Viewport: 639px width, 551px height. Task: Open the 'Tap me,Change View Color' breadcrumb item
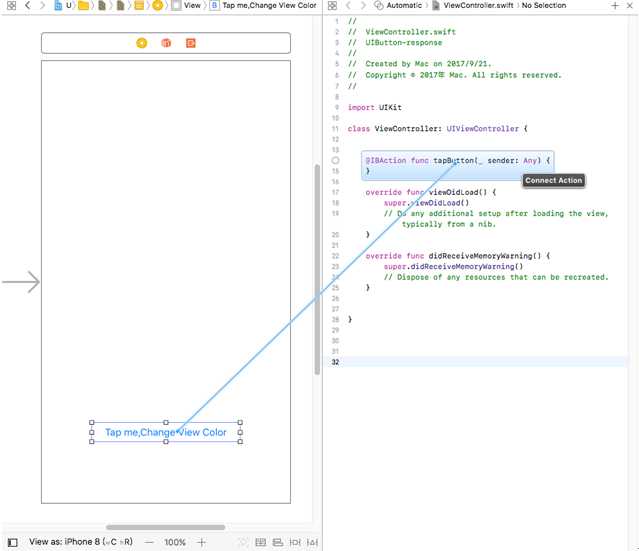tap(263, 6)
